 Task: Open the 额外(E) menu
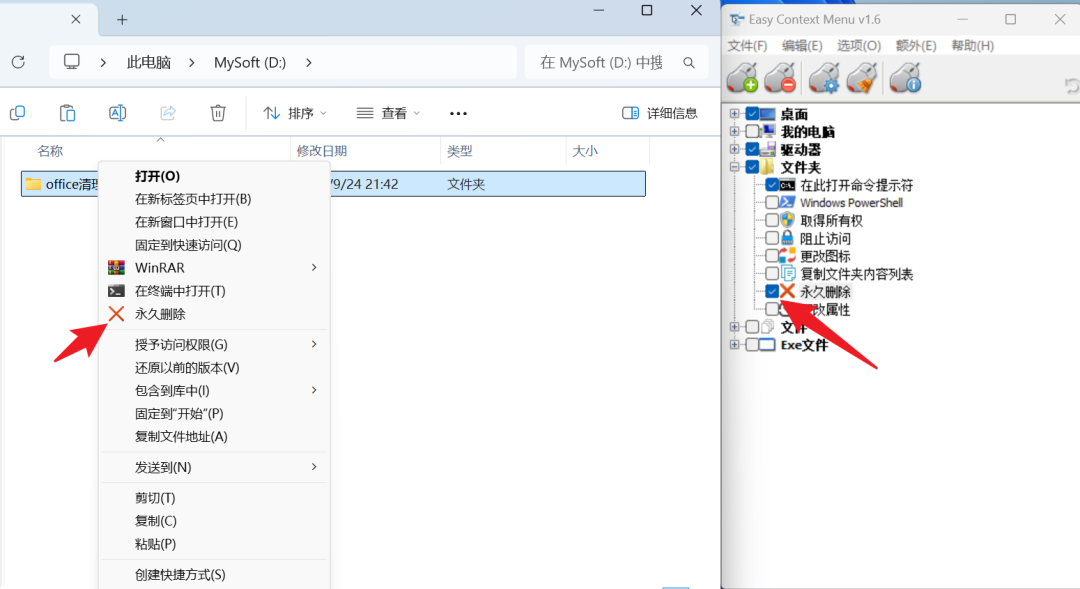pos(915,46)
